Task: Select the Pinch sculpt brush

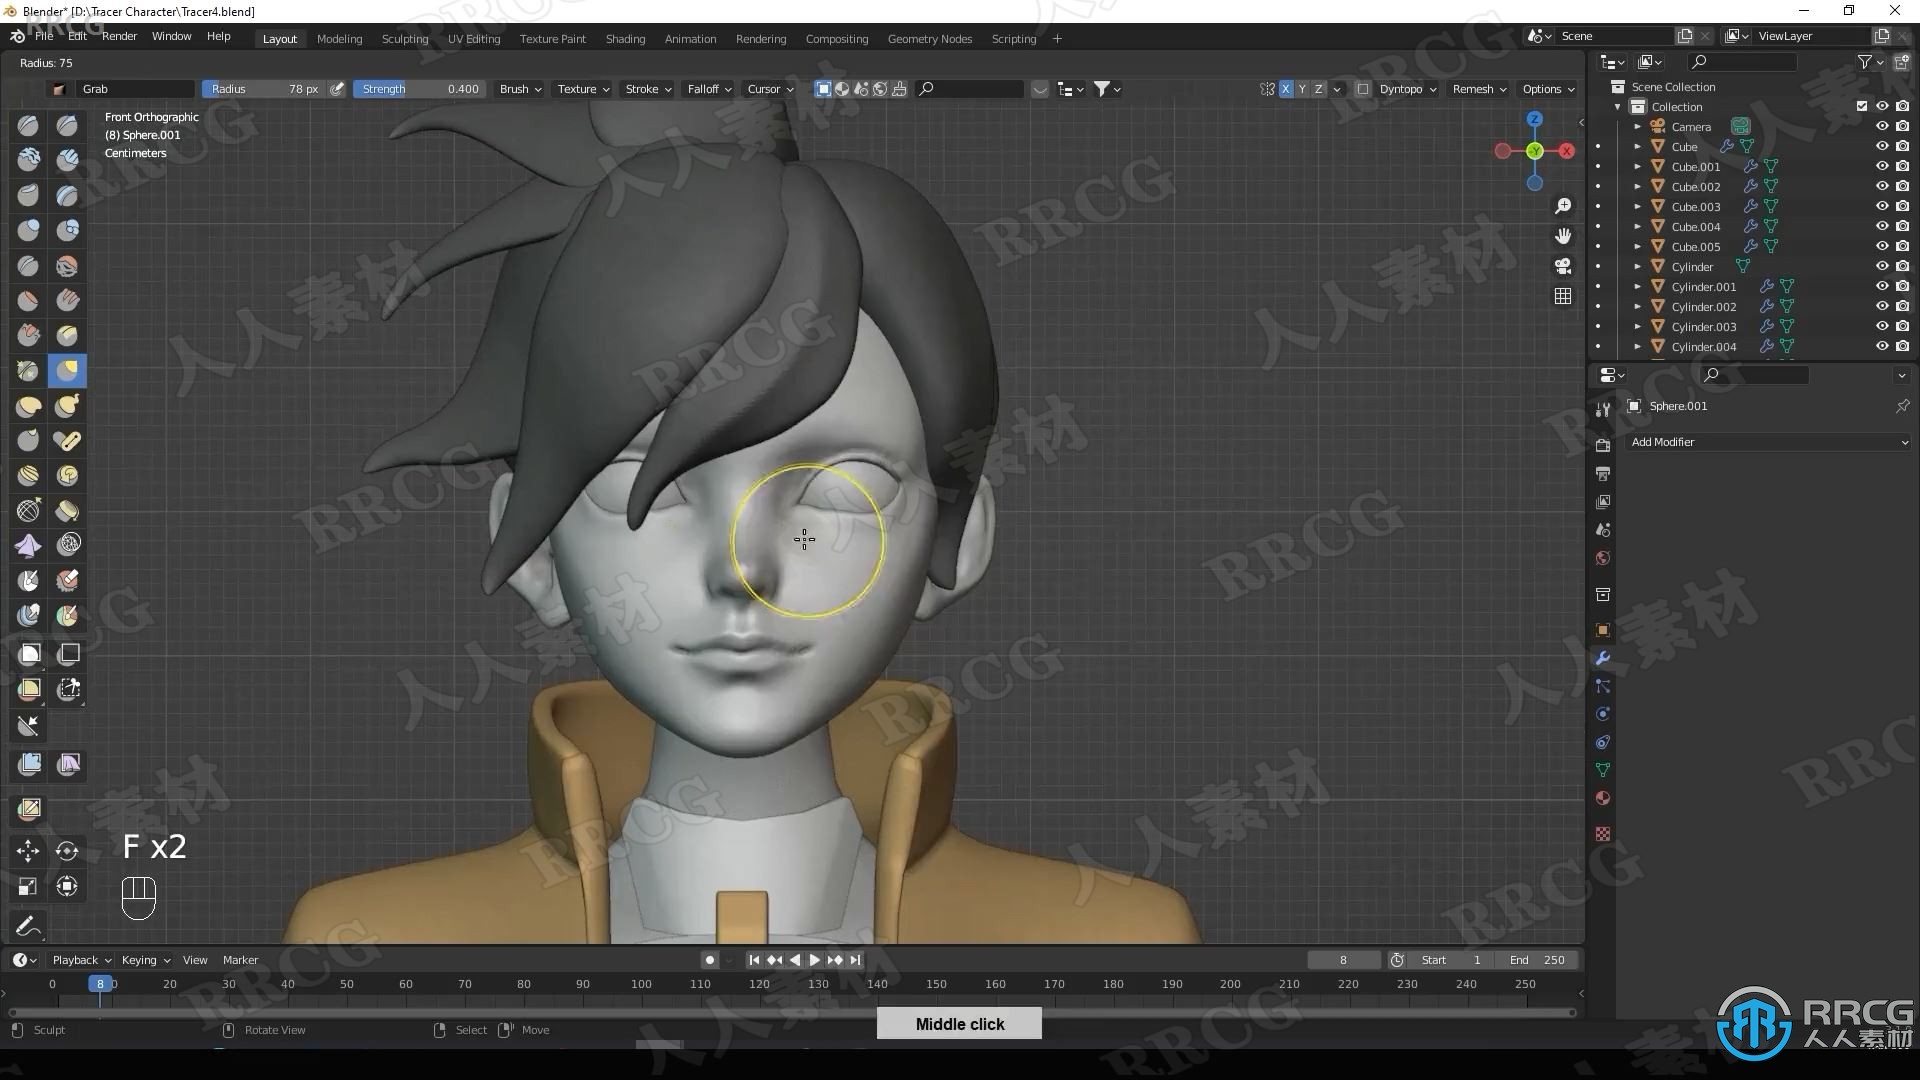Action: pos(28,371)
